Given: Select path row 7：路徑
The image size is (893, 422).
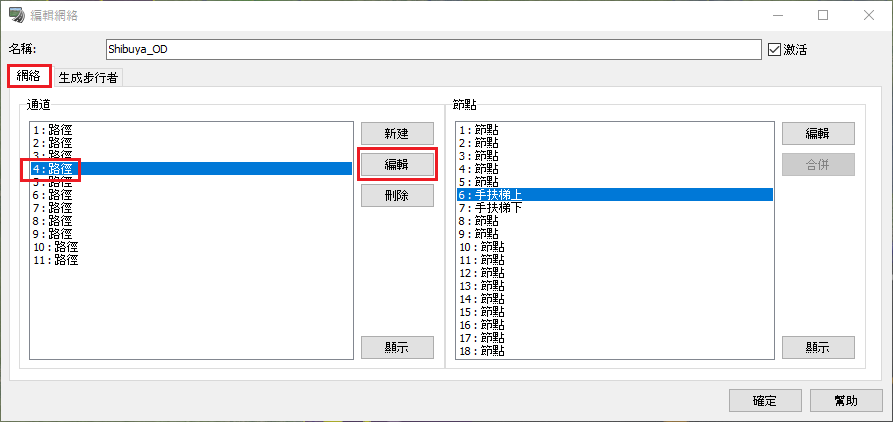Looking at the screenshot, I should click(191, 208).
